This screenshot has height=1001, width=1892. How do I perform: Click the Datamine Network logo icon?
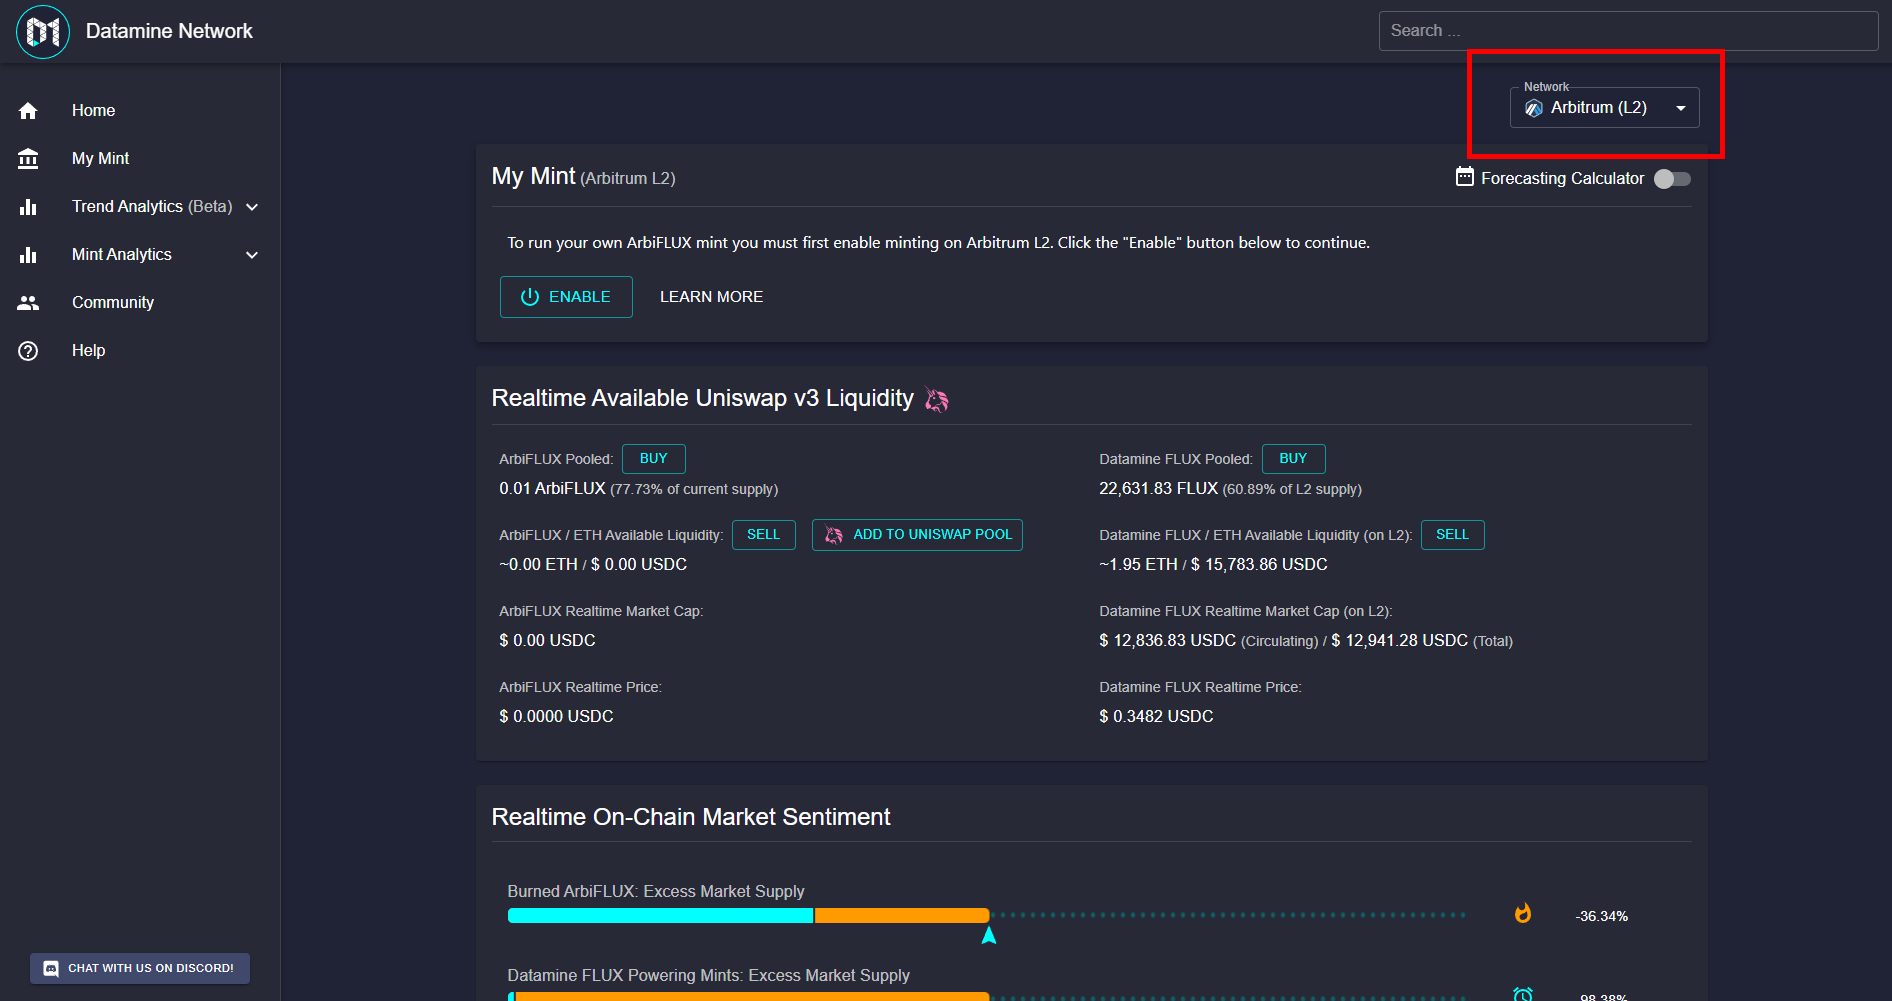click(43, 32)
